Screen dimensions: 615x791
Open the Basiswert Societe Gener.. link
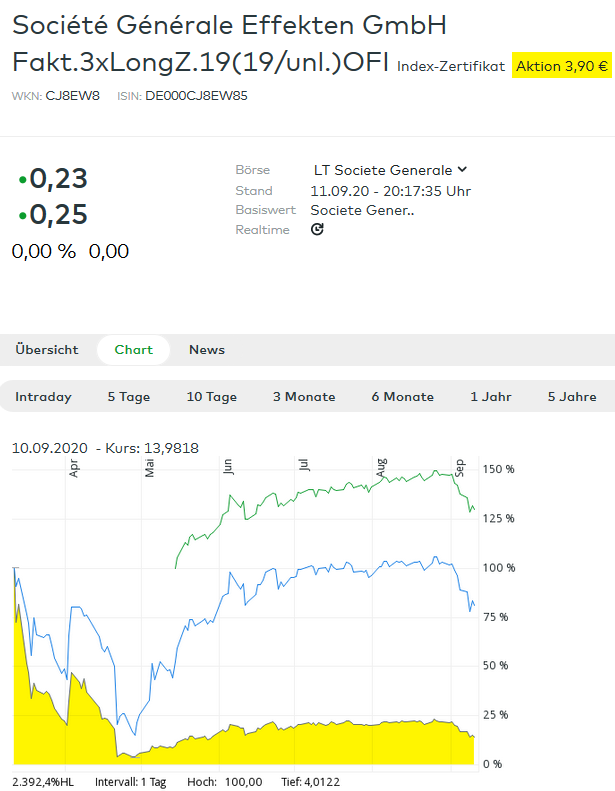[x=362, y=210]
